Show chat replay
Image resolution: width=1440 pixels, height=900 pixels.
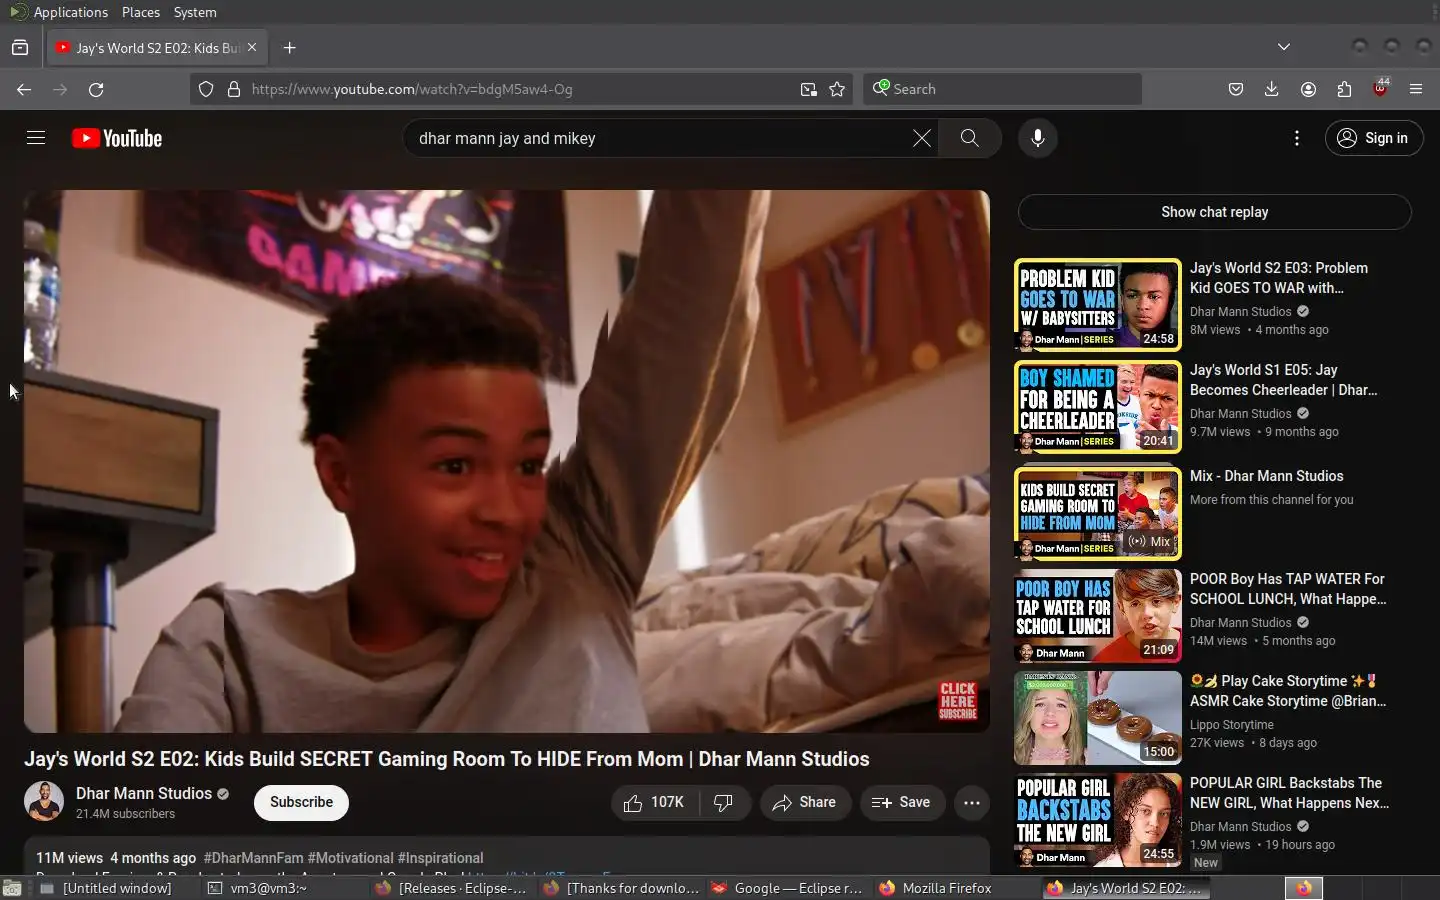1214,212
